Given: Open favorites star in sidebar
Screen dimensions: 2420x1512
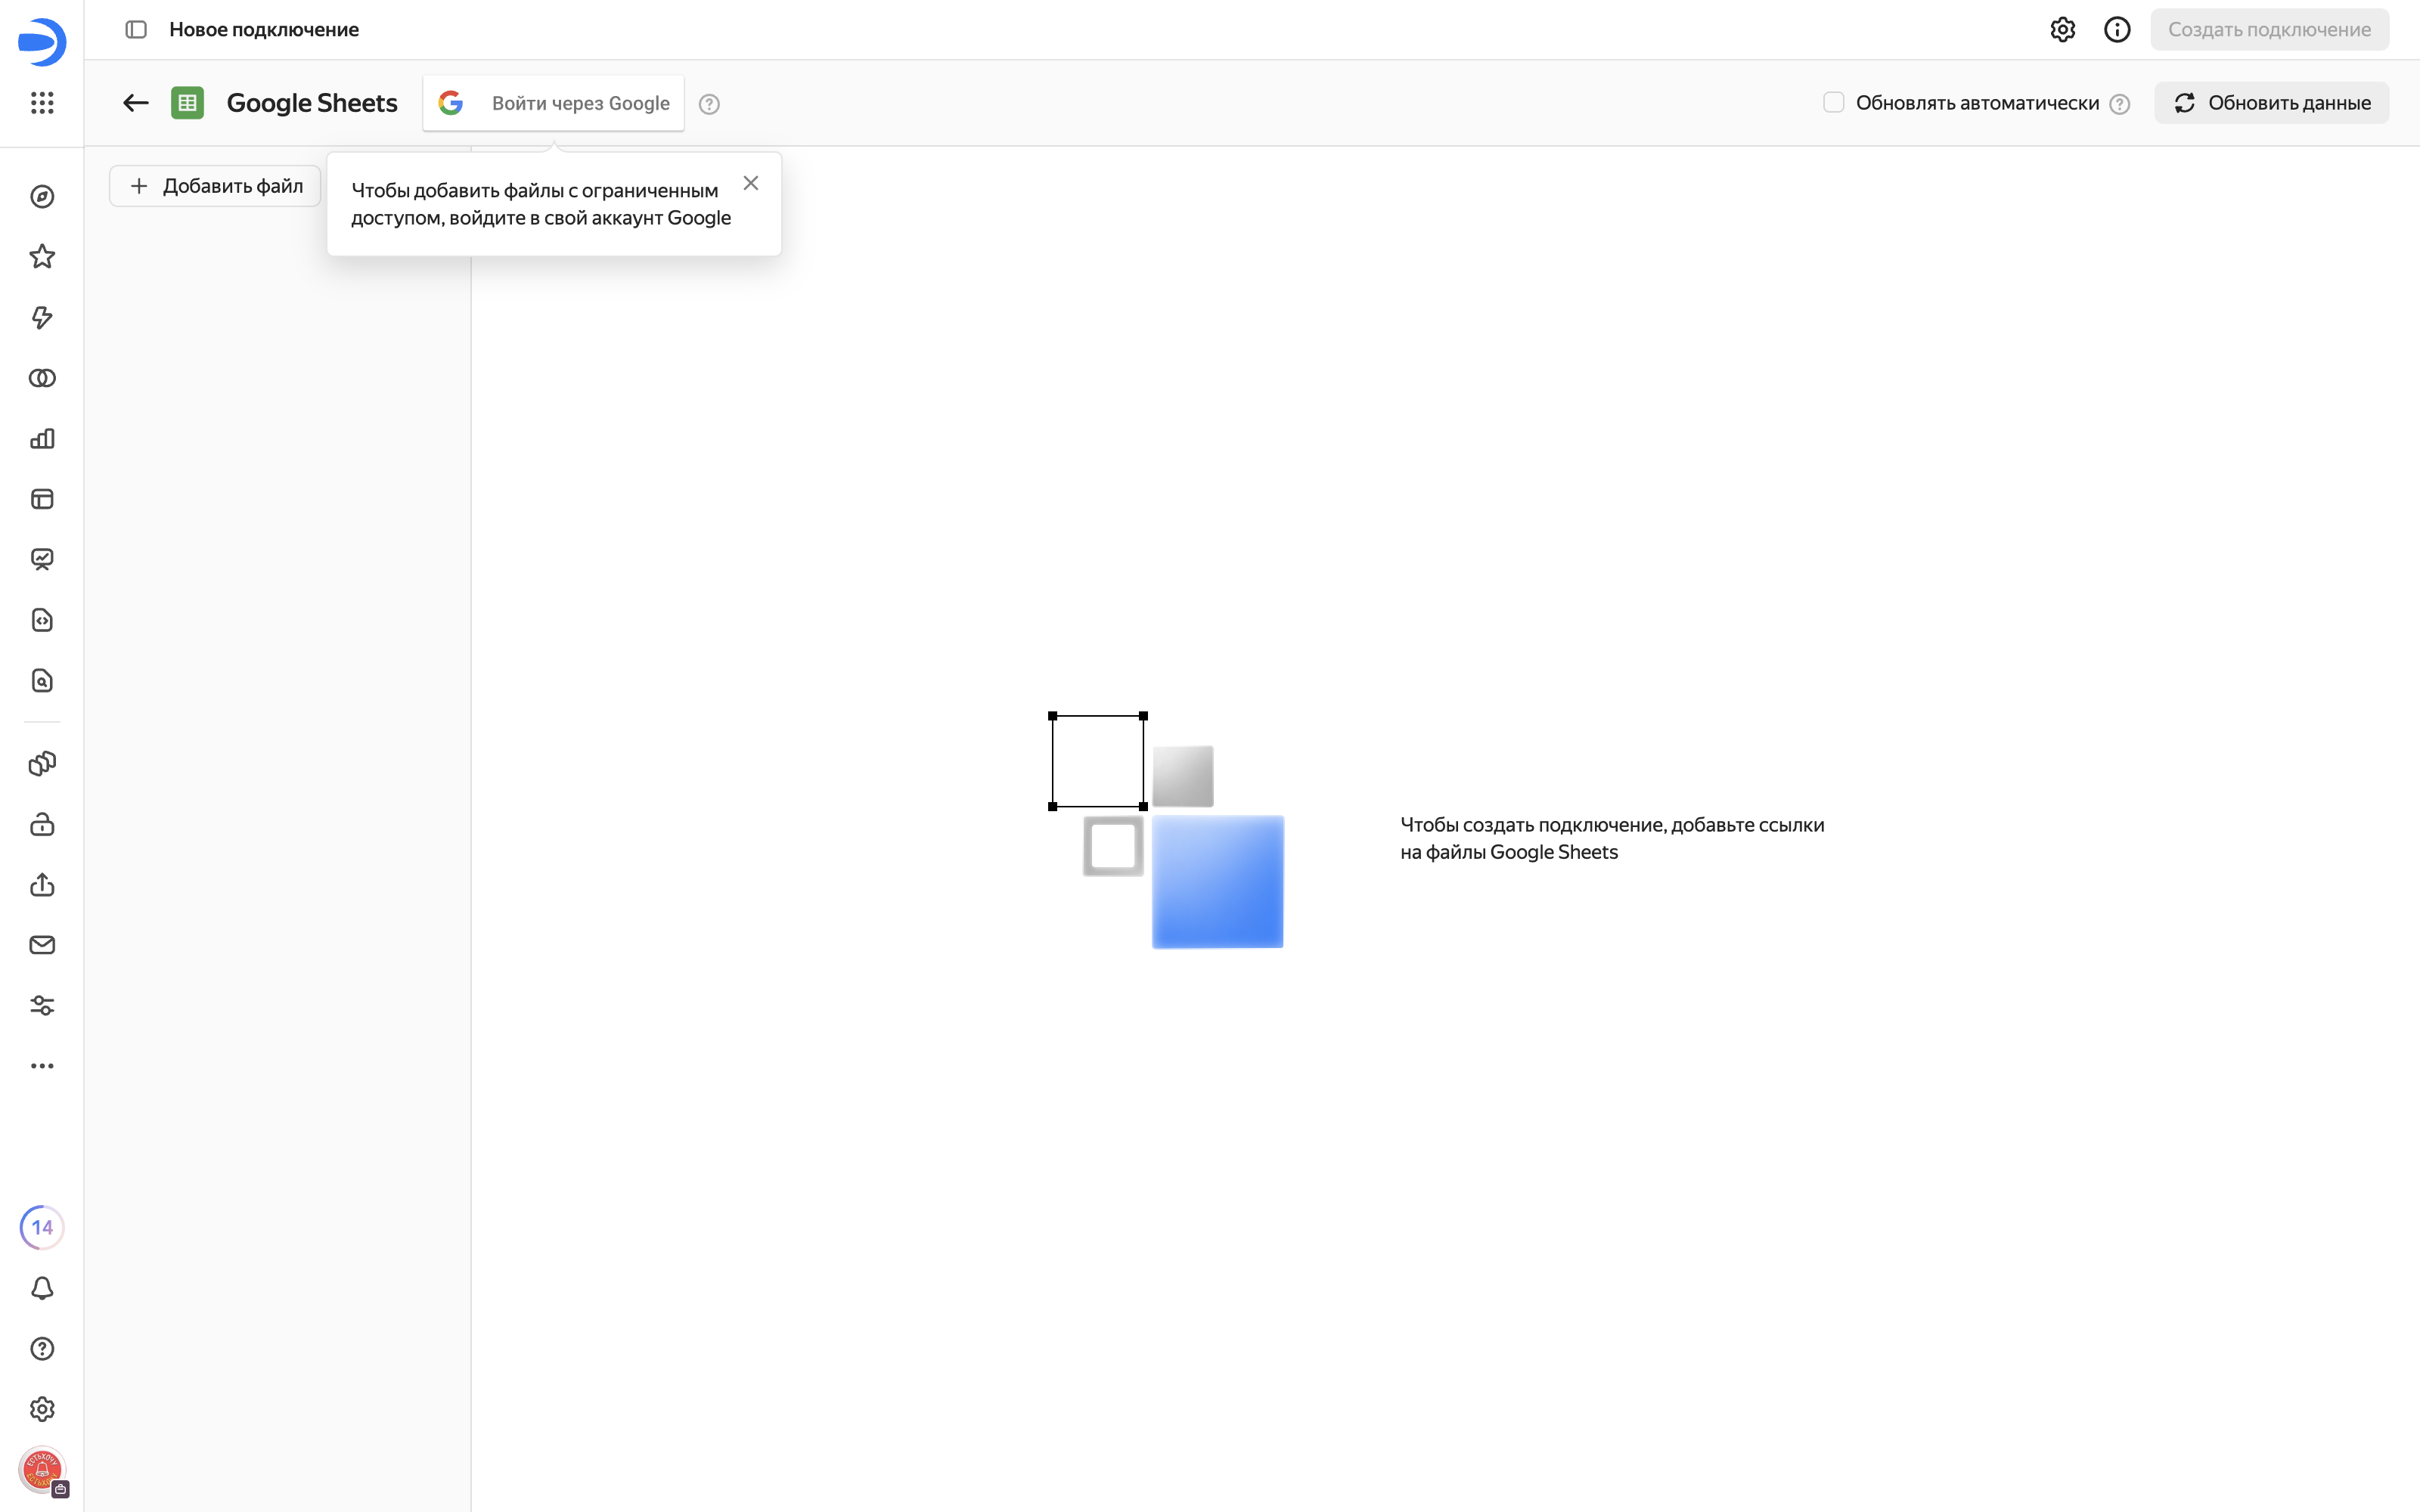Looking at the screenshot, I should [42, 257].
